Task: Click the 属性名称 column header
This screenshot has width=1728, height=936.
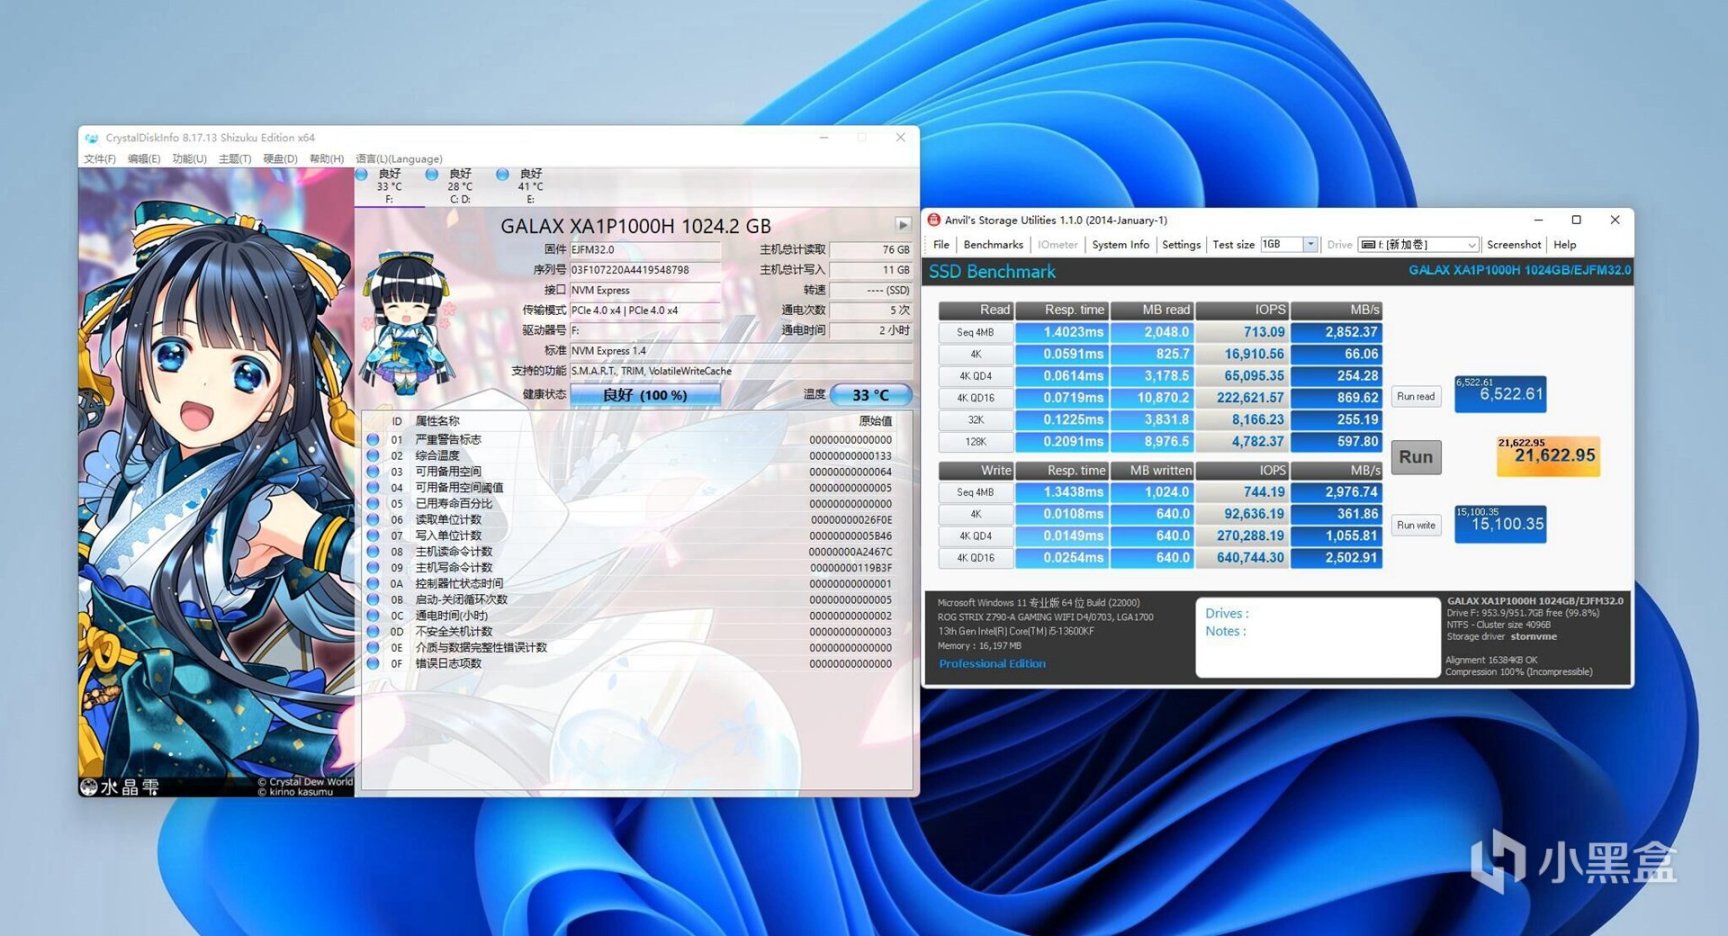Action: pos(437,422)
